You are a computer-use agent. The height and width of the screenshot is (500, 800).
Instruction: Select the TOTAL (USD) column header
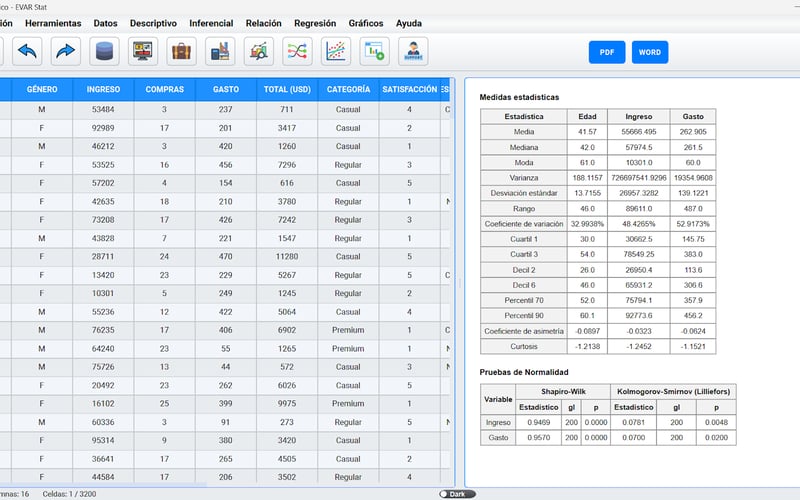[x=287, y=89]
